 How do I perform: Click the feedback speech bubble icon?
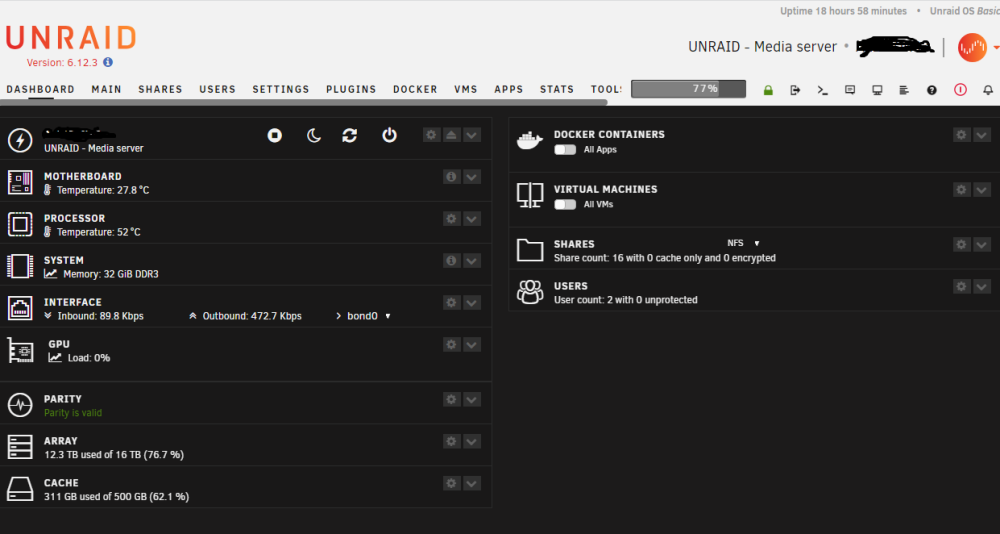tap(850, 90)
